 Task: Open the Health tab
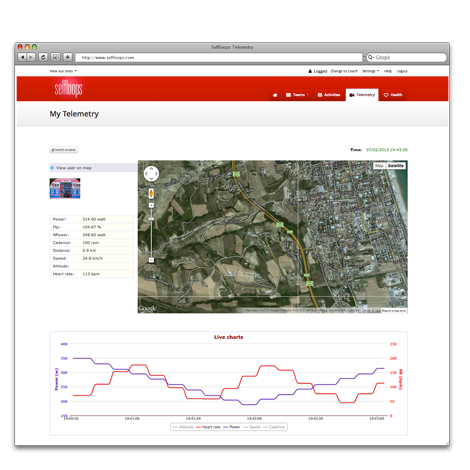393,95
